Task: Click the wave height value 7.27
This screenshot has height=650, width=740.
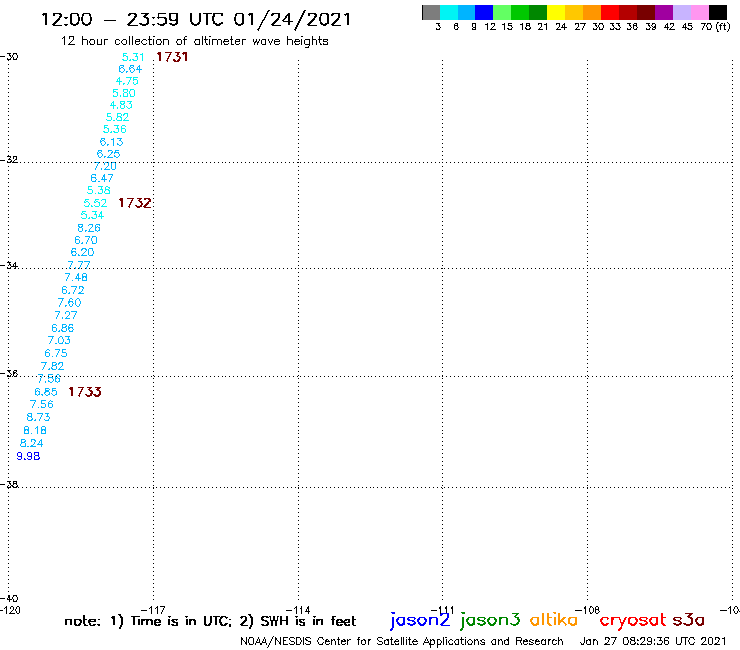Action: (66, 315)
